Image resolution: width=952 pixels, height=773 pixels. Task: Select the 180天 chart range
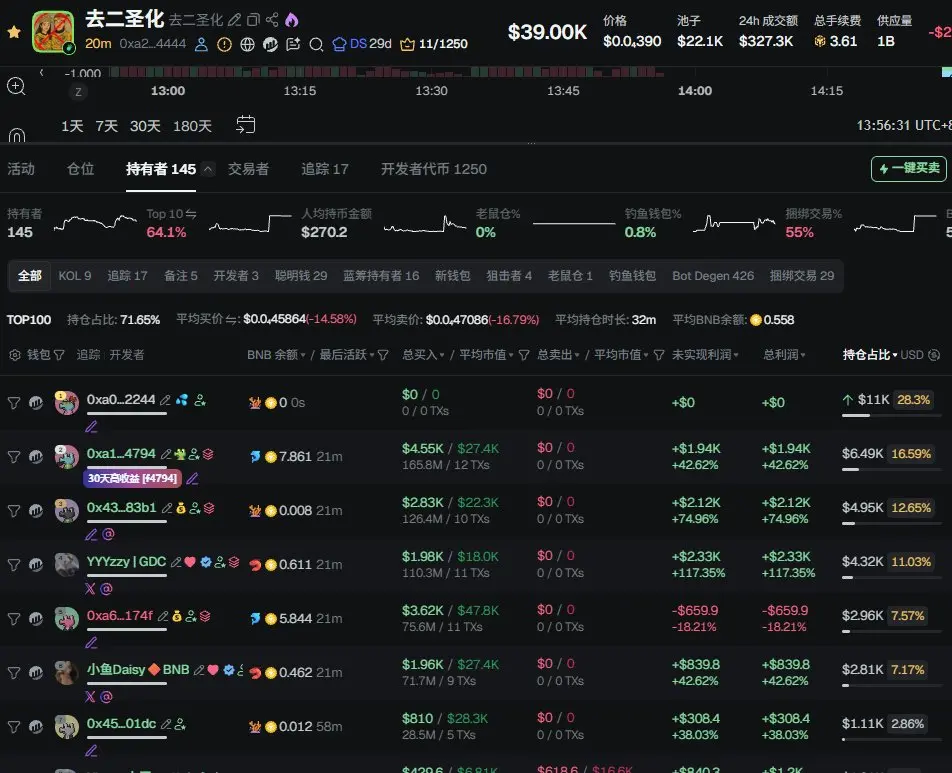(192, 126)
